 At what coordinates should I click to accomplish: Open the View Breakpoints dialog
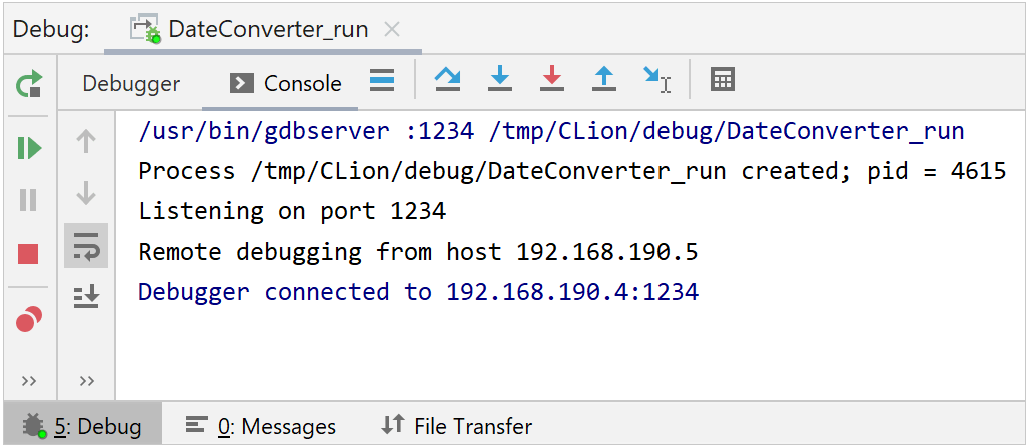[x=29, y=320]
